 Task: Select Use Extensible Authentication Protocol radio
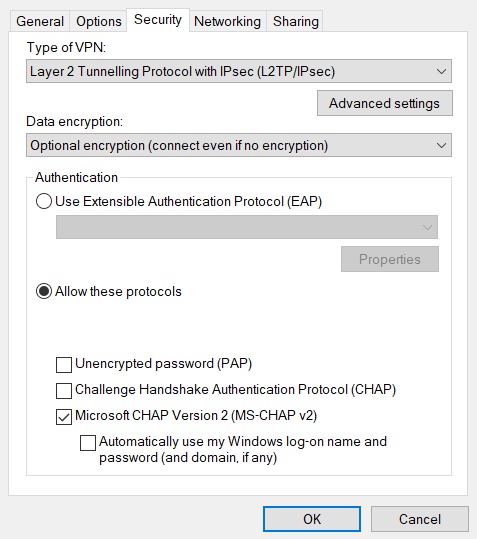44,201
